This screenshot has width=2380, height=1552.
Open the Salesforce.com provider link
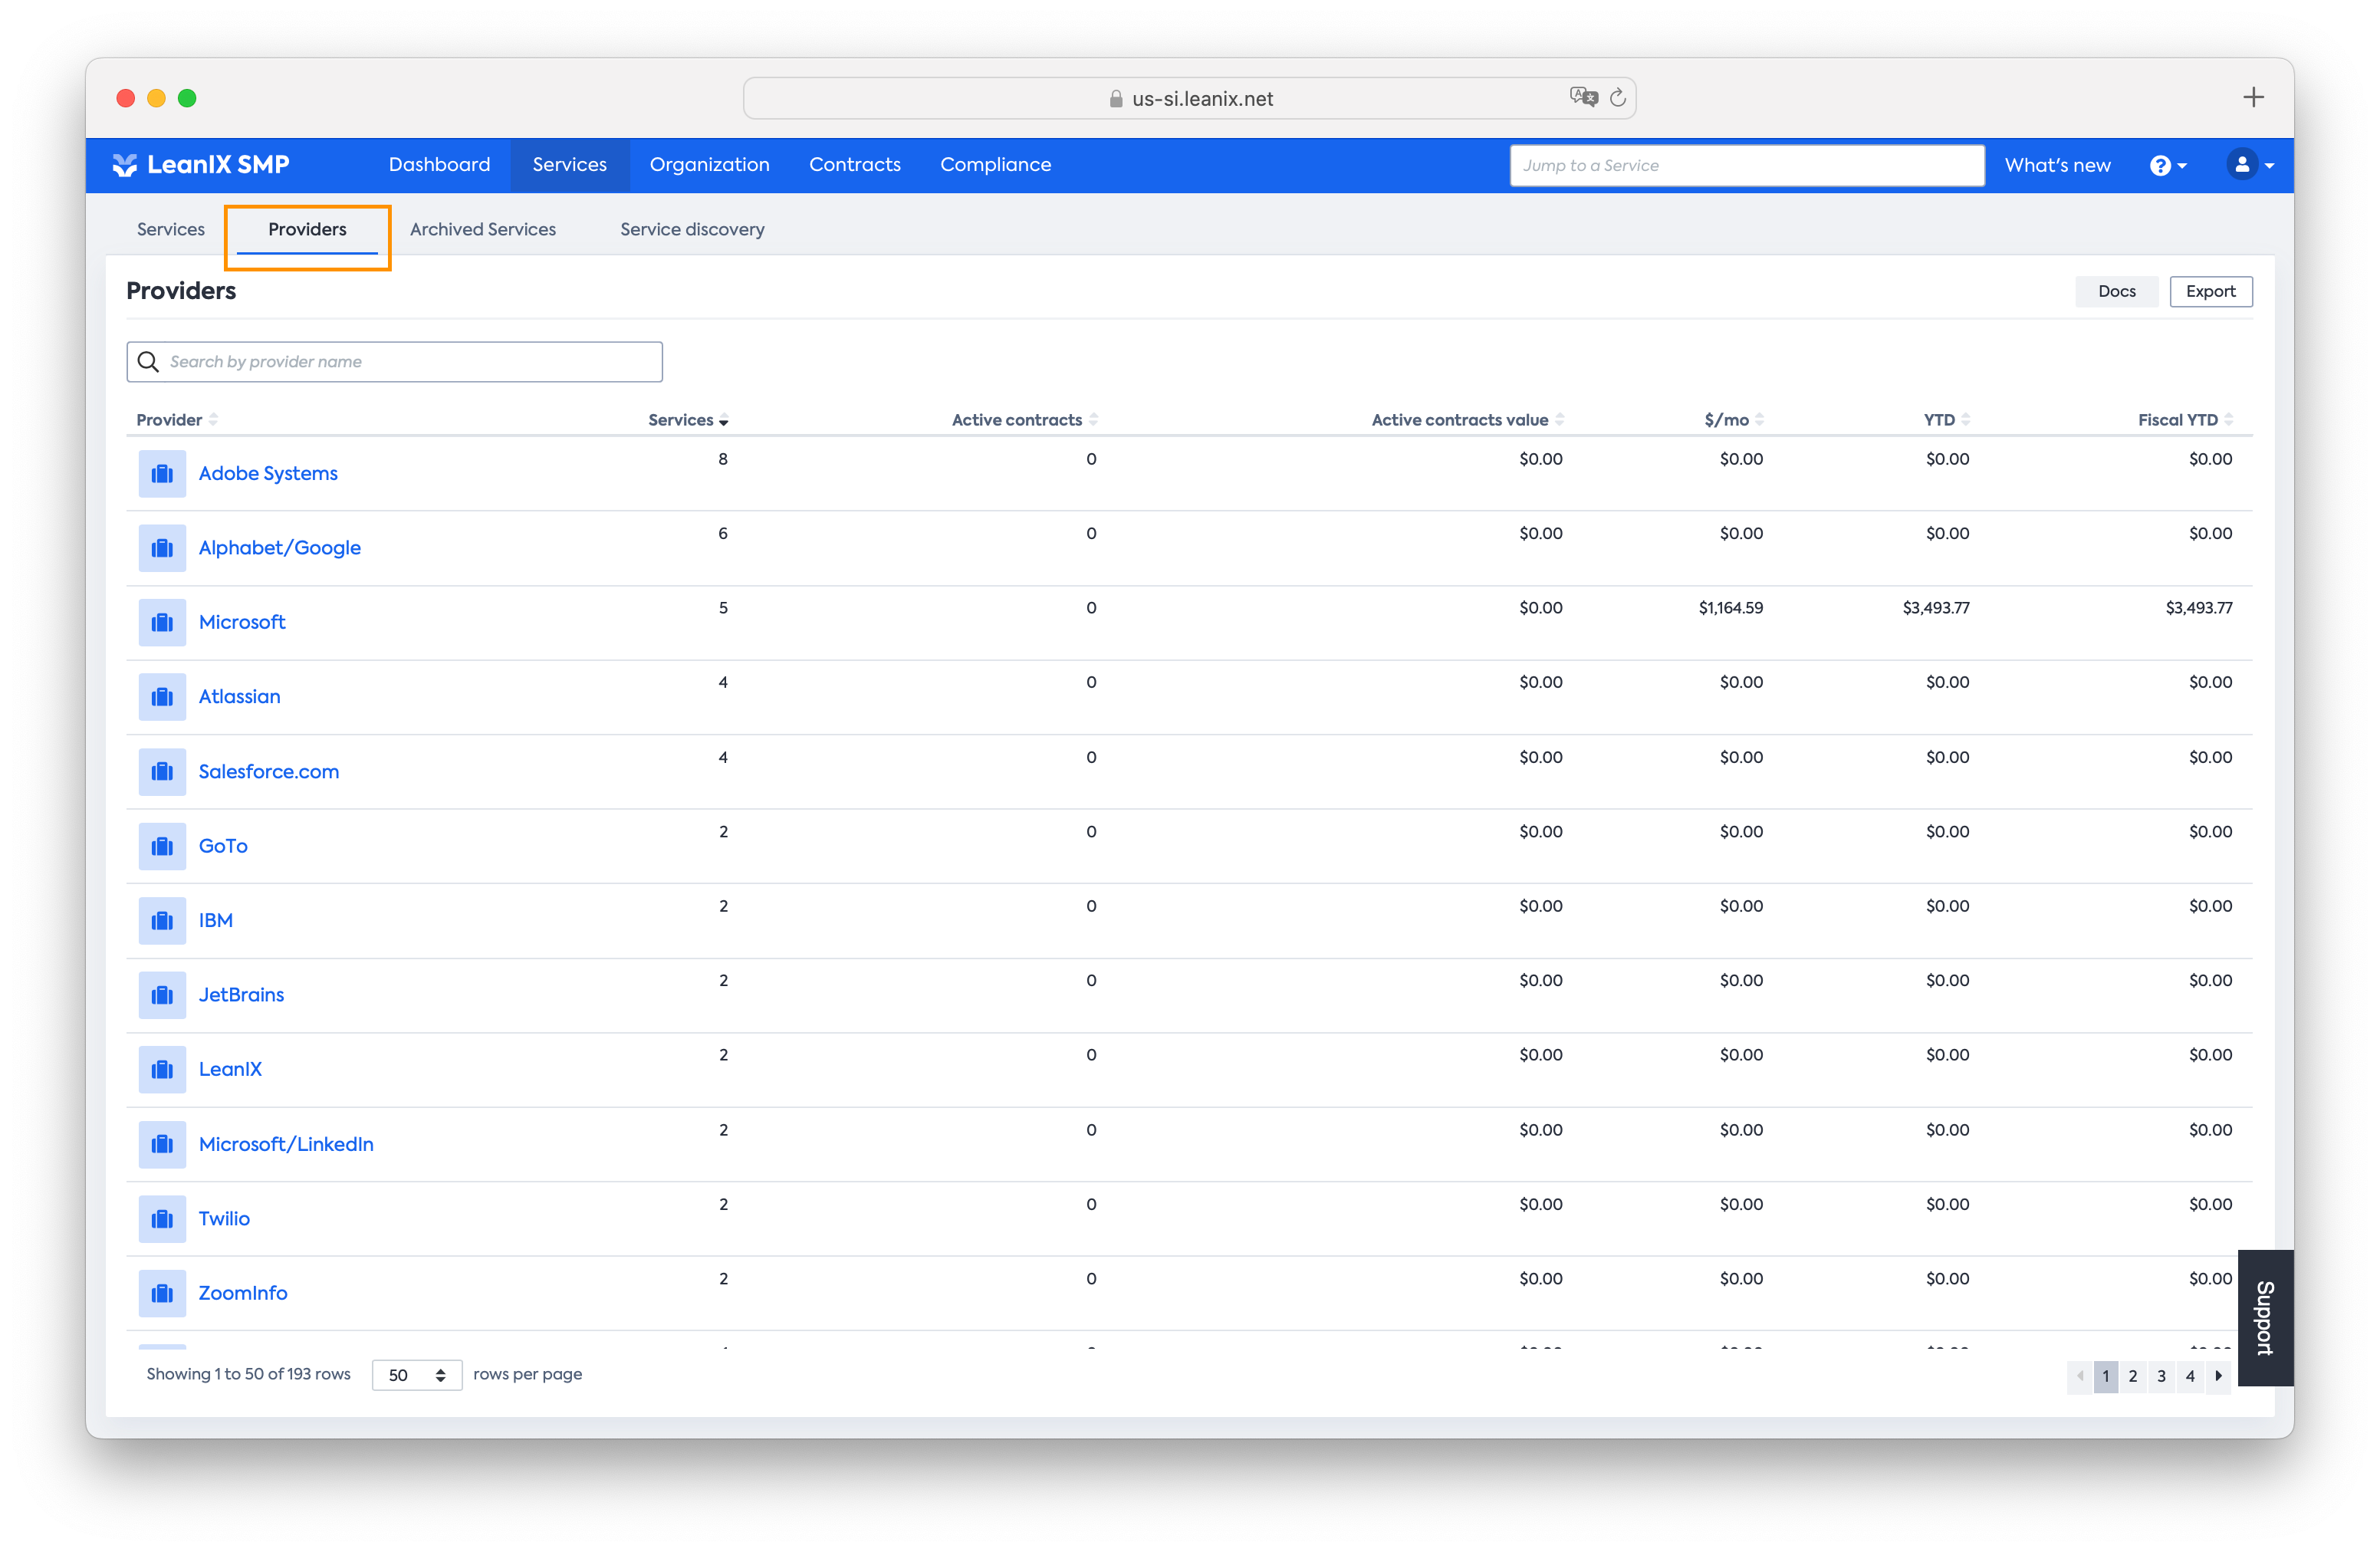(269, 772)
